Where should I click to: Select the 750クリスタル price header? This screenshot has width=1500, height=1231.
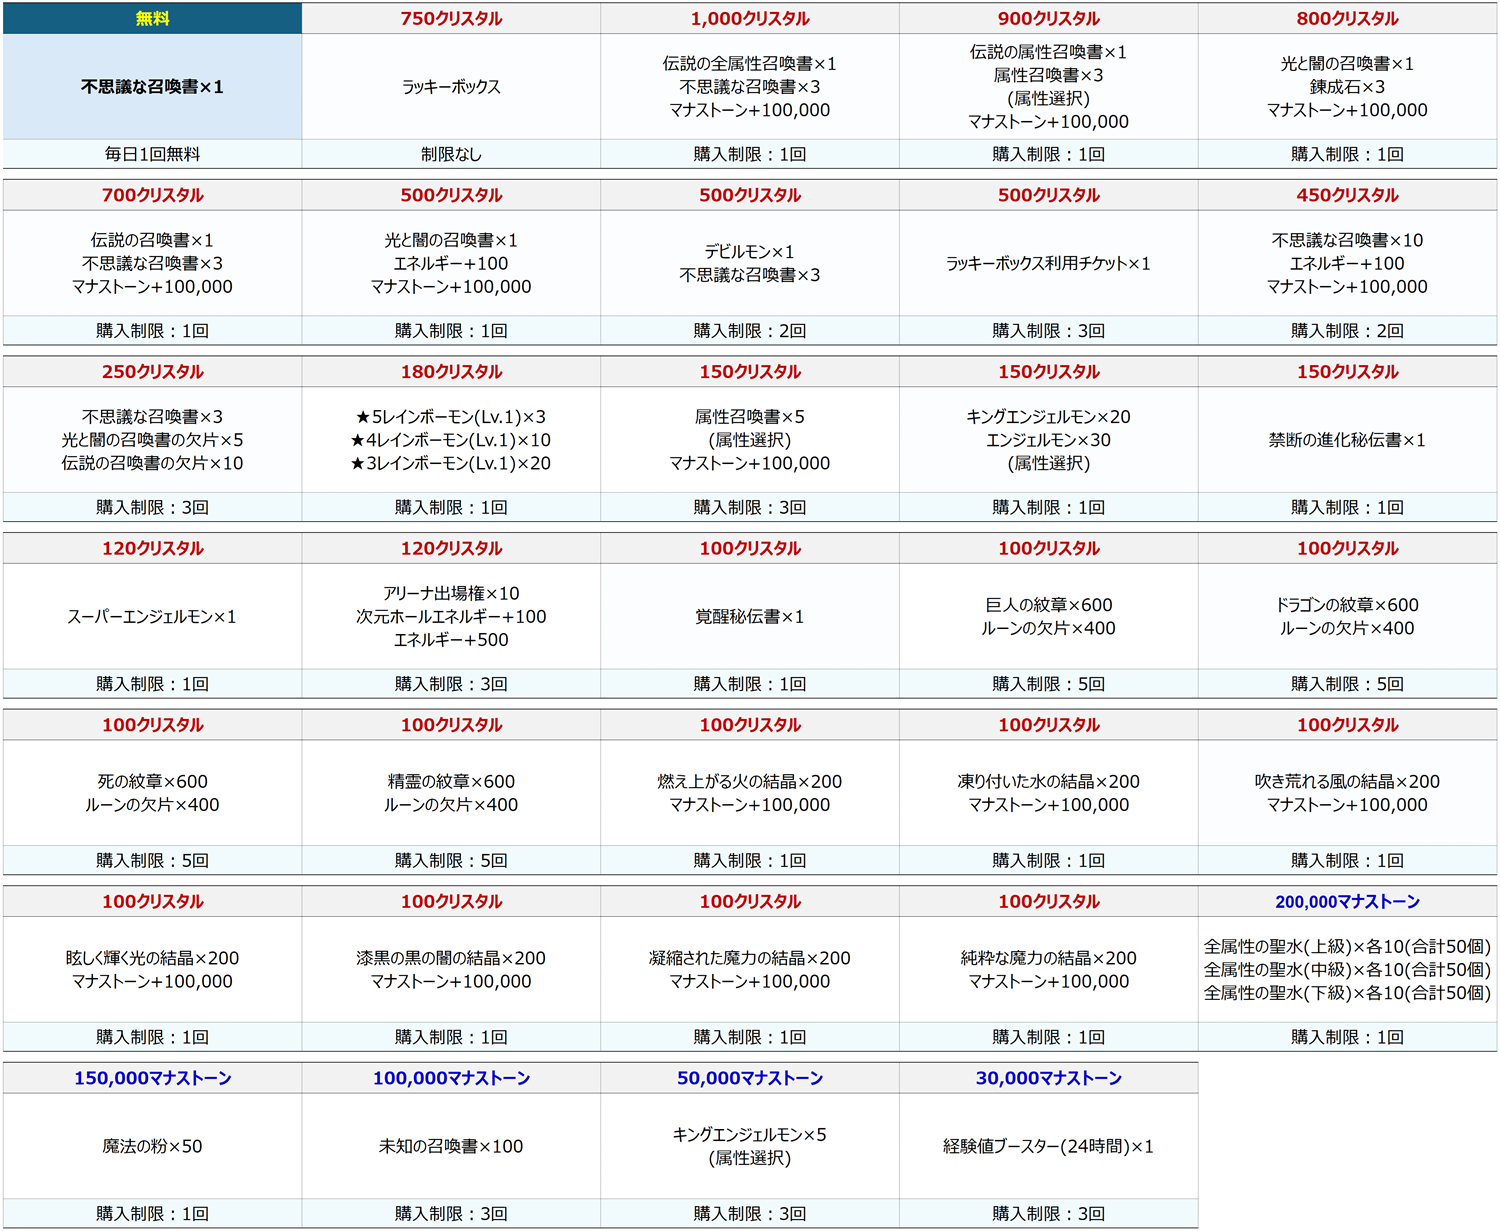click(451, 19)
